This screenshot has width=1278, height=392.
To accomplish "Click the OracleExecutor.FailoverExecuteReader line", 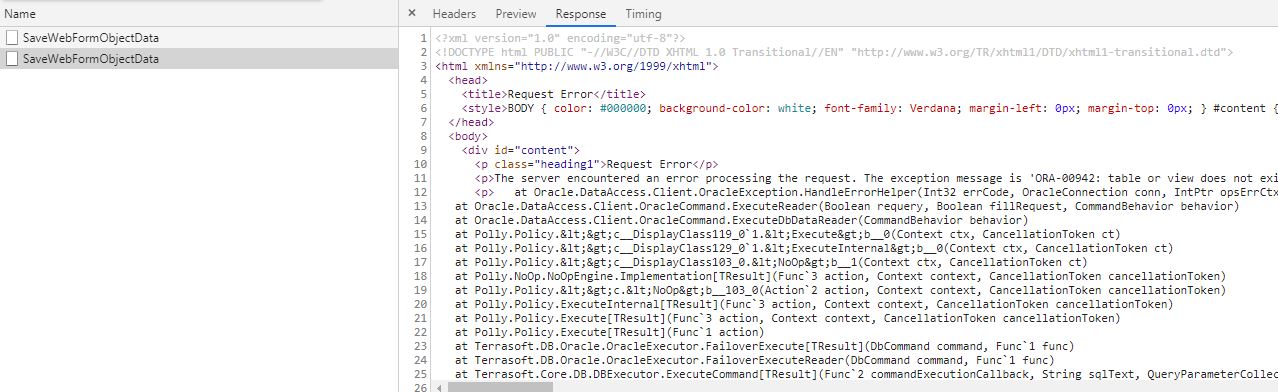I will coord(754,359).
